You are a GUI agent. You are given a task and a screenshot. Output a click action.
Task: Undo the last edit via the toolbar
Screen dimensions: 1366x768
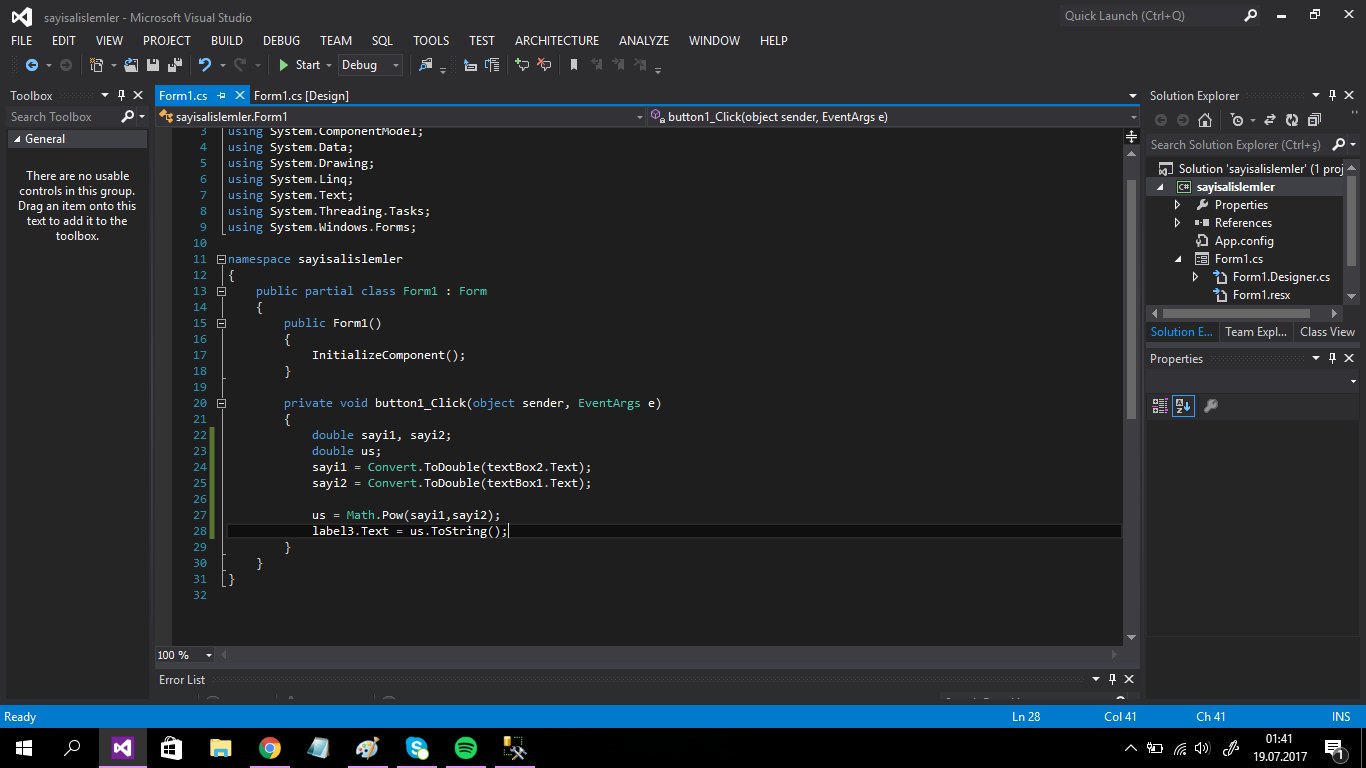(205, 65)
